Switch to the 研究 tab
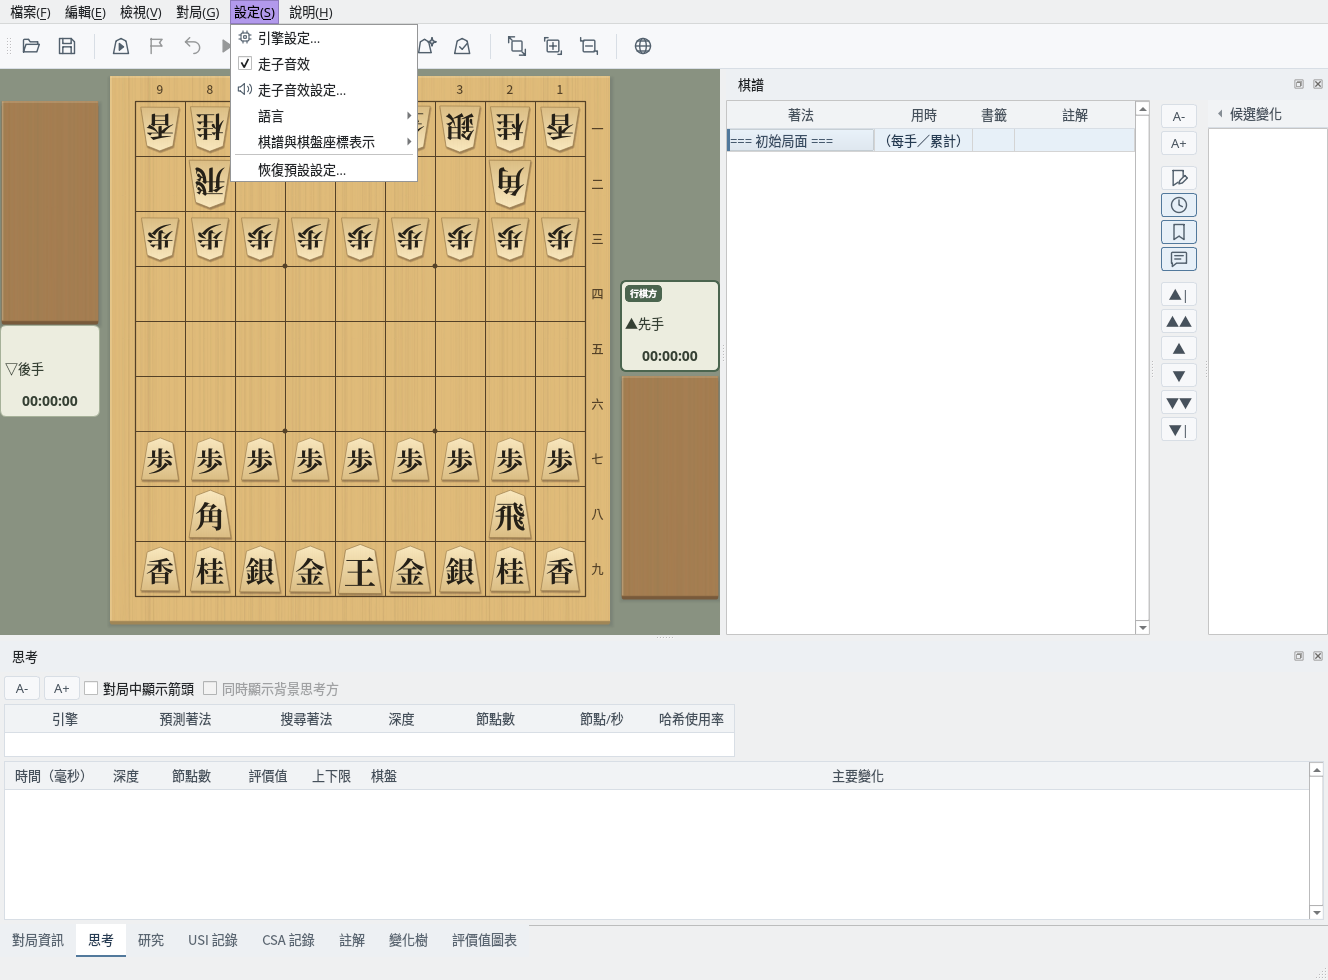Screen dimensions: 1328x980 click(151, 940)
